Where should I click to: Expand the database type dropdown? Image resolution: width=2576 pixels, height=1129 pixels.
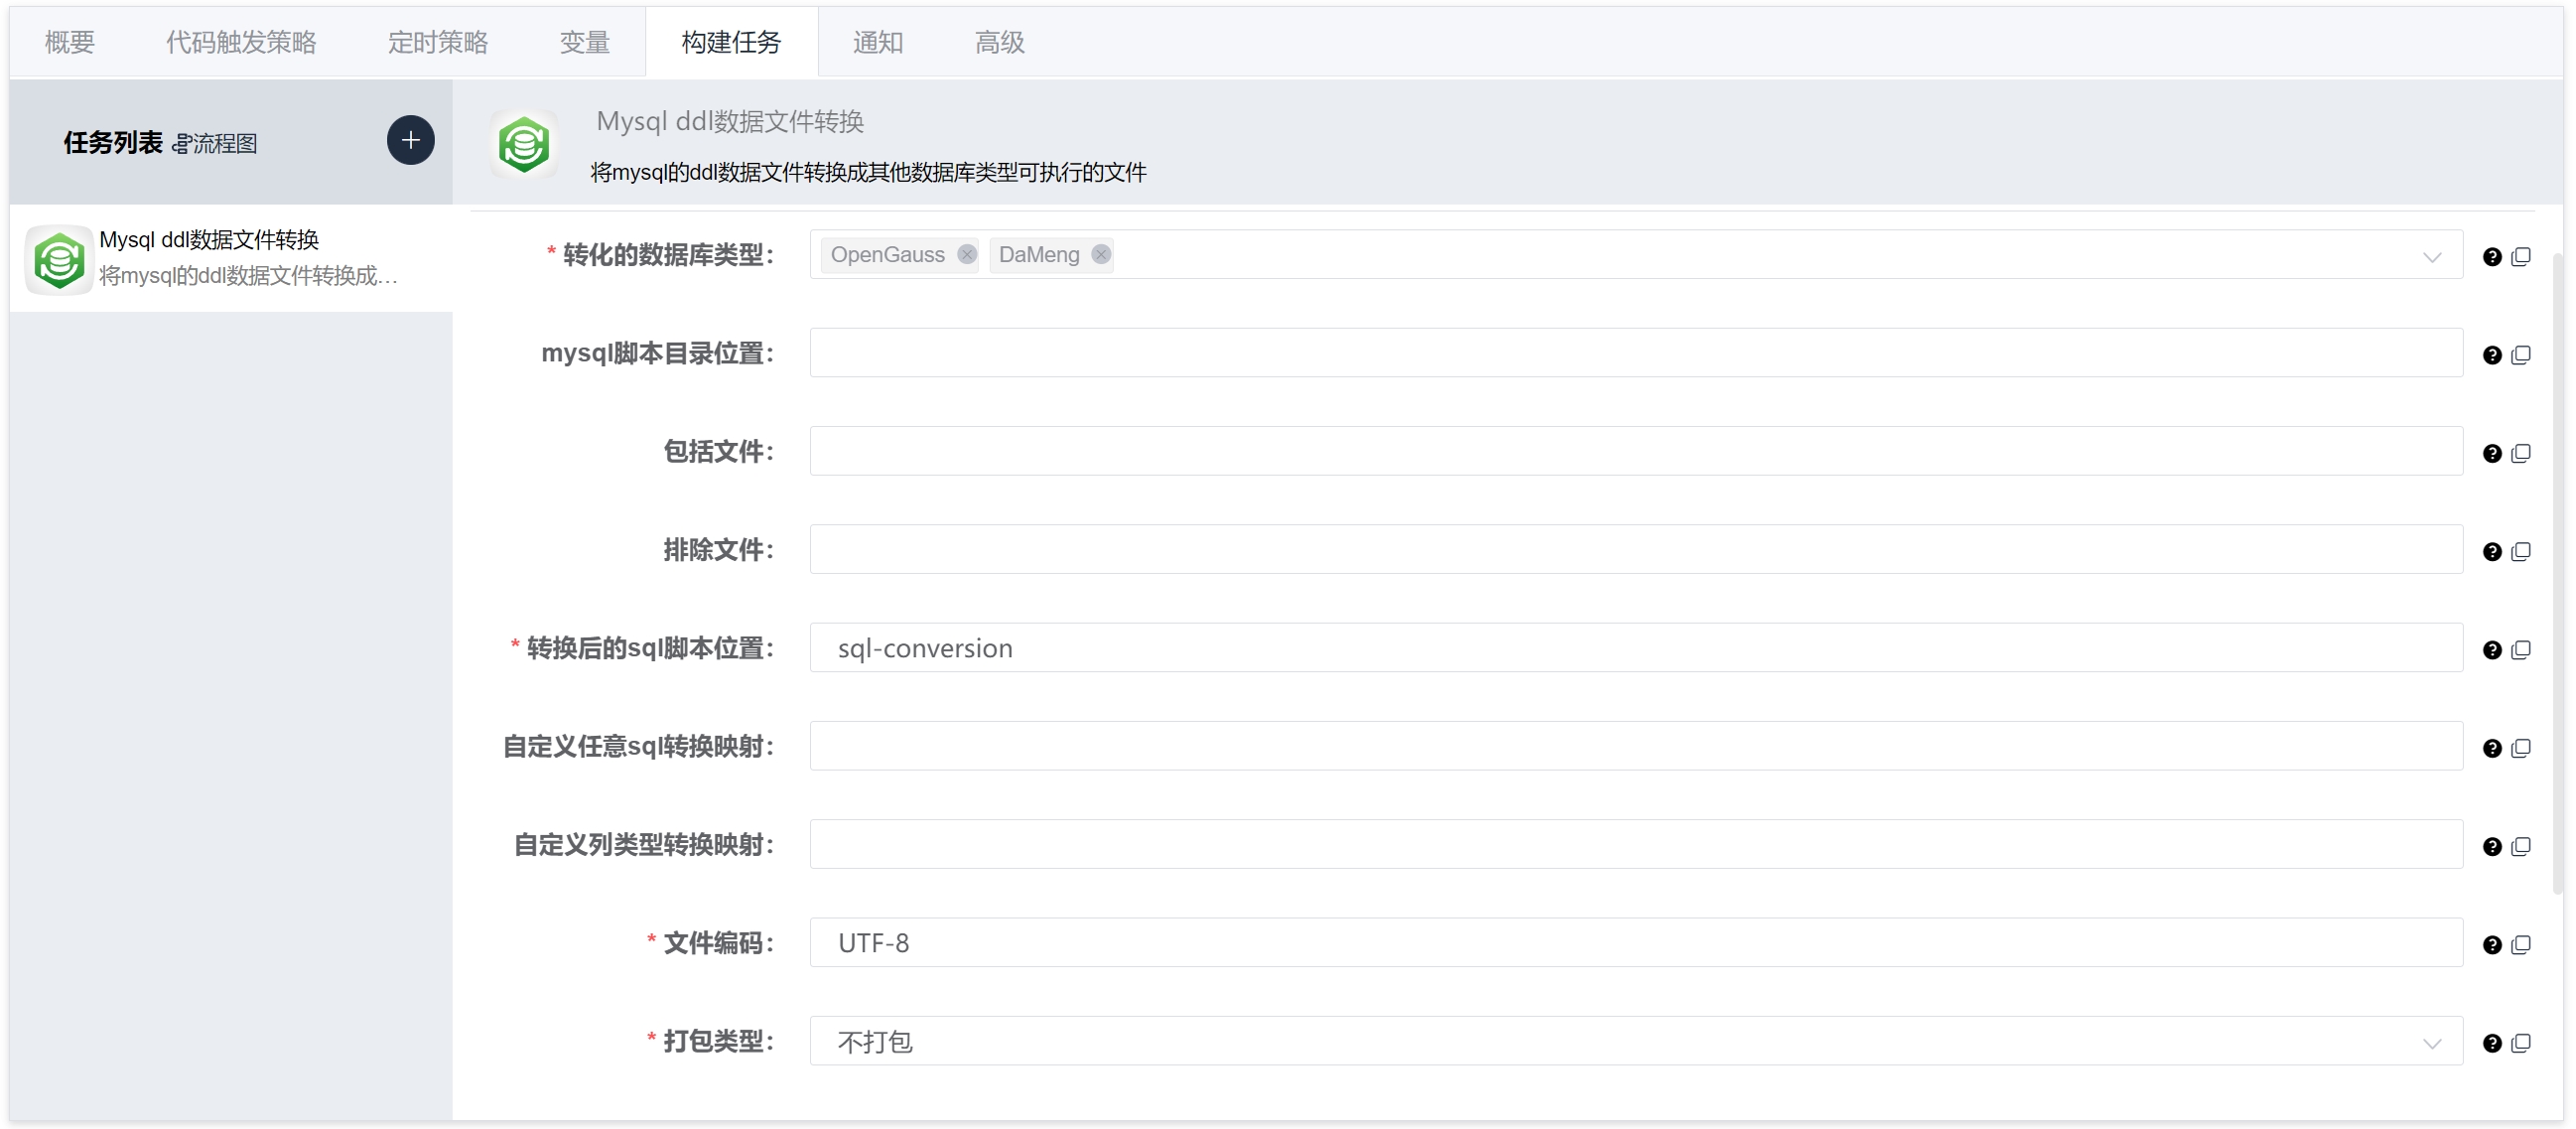2431,257
